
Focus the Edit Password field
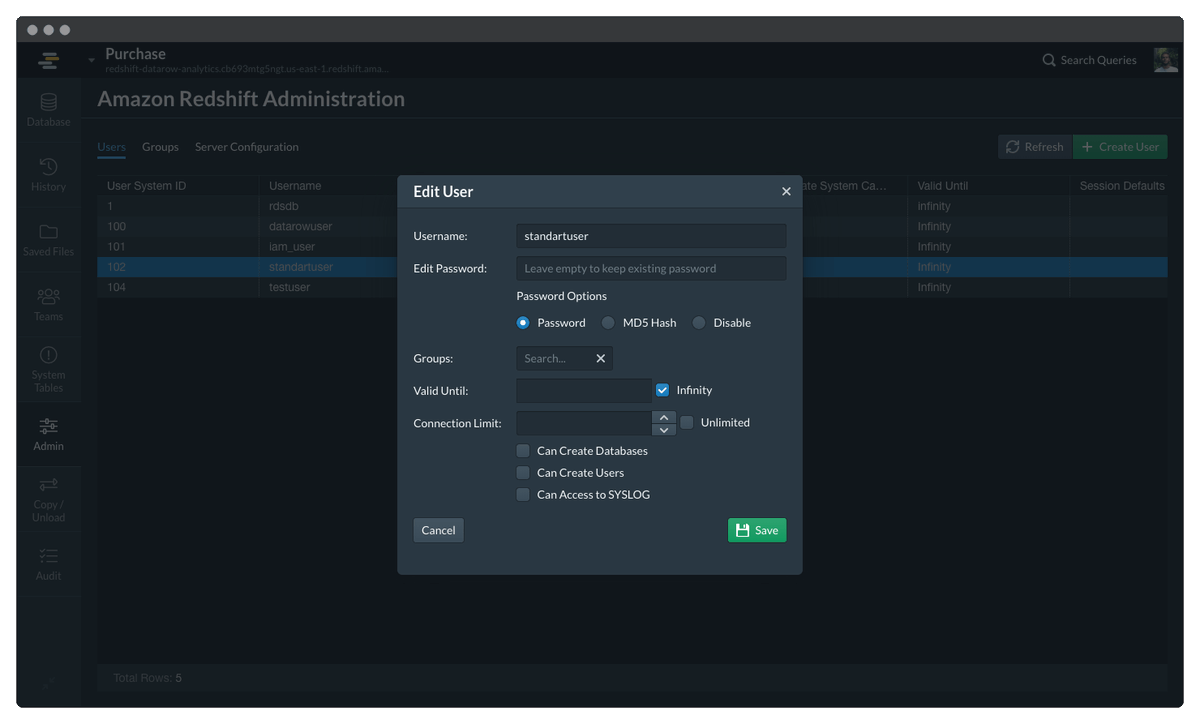coord(651,268)
